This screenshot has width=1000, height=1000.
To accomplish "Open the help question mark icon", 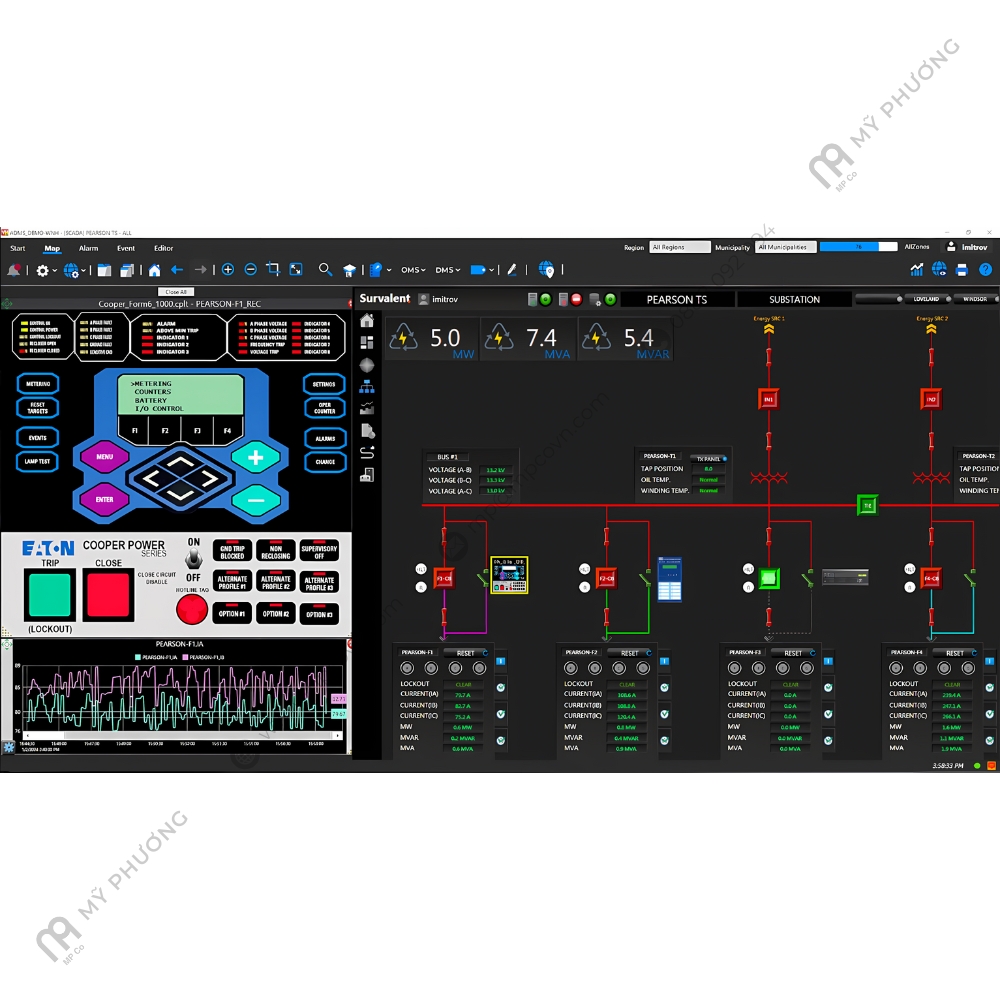I will click(x=985, y=270).
